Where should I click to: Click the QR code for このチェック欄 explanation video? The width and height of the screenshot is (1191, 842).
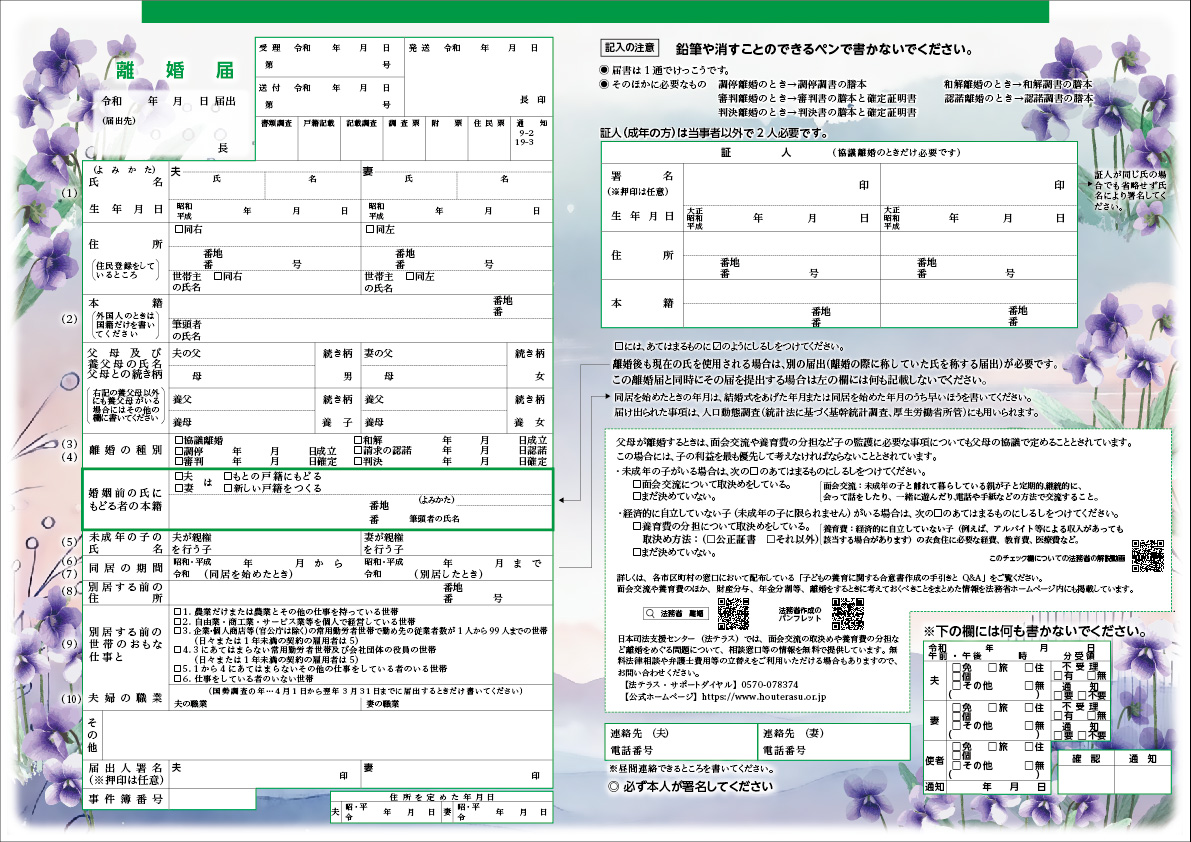click(x=1150, y=555)
